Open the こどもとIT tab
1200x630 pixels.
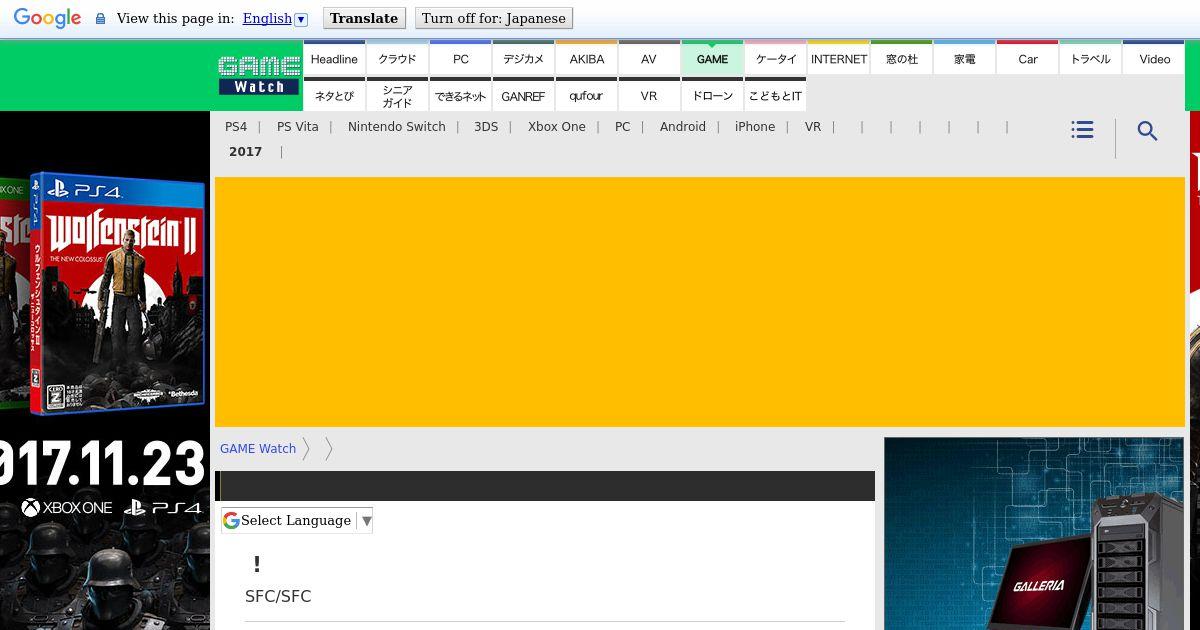point(775,95)
